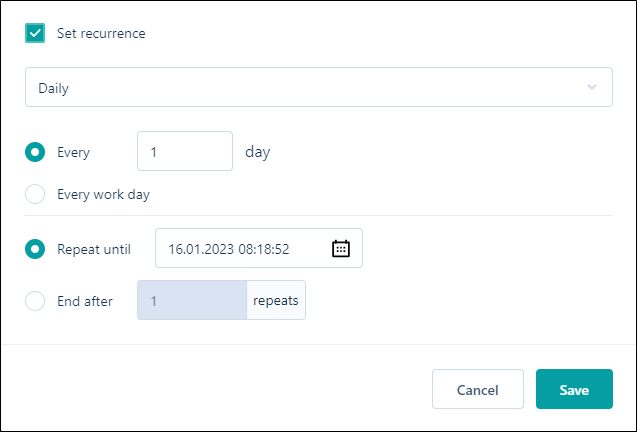Focus the day interval number field
This screenshot has width=637, height=432.
pos(184,152)
